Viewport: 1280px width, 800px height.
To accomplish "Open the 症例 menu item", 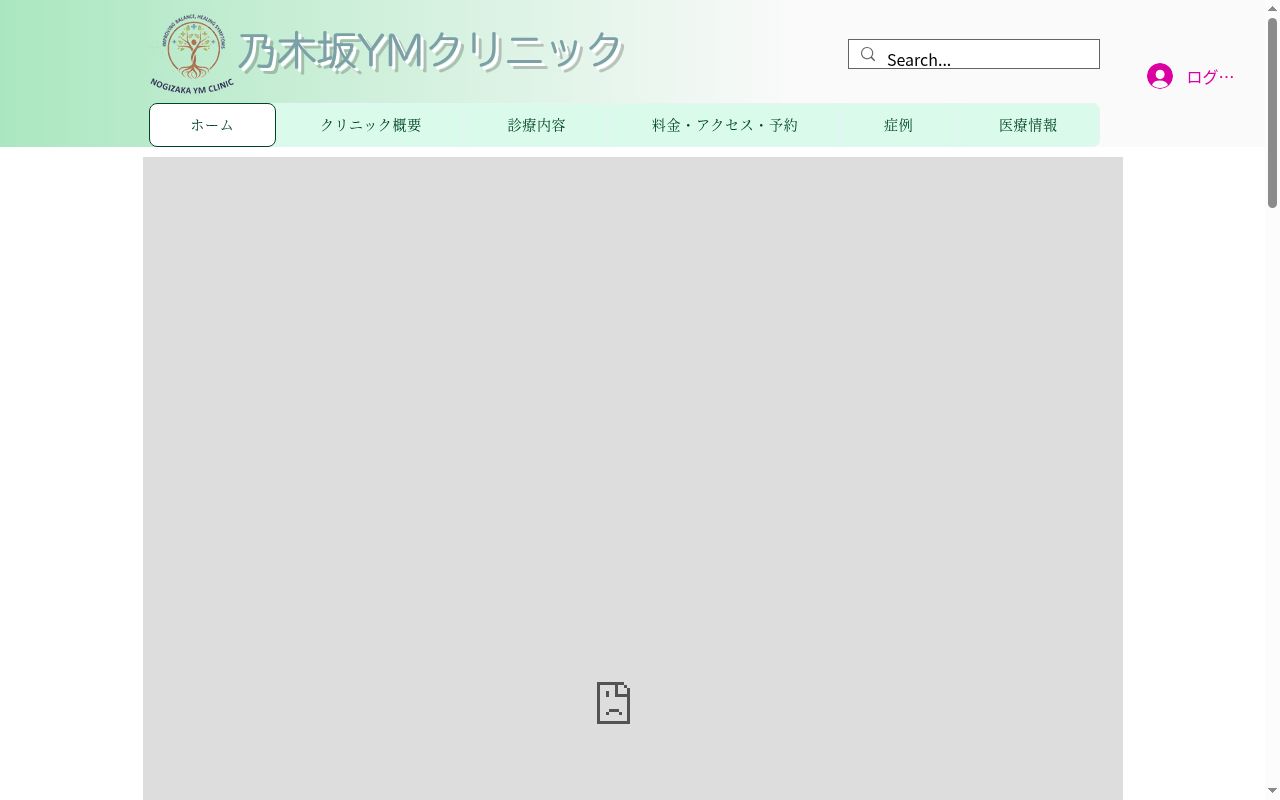I will tap(898, 125).
